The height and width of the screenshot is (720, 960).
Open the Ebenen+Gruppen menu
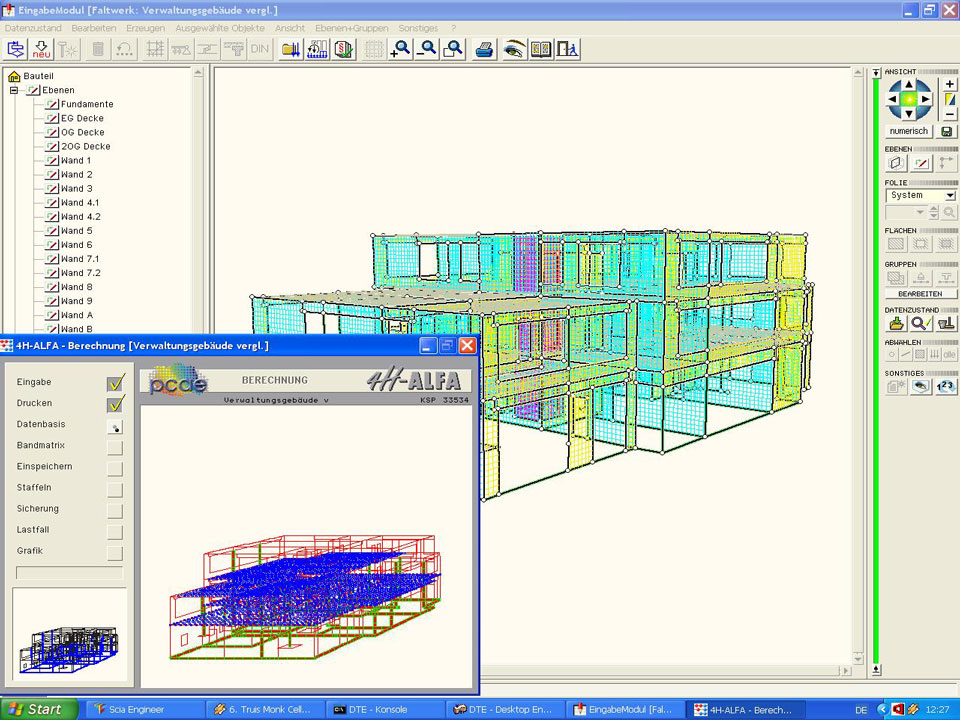coord(351,28)
